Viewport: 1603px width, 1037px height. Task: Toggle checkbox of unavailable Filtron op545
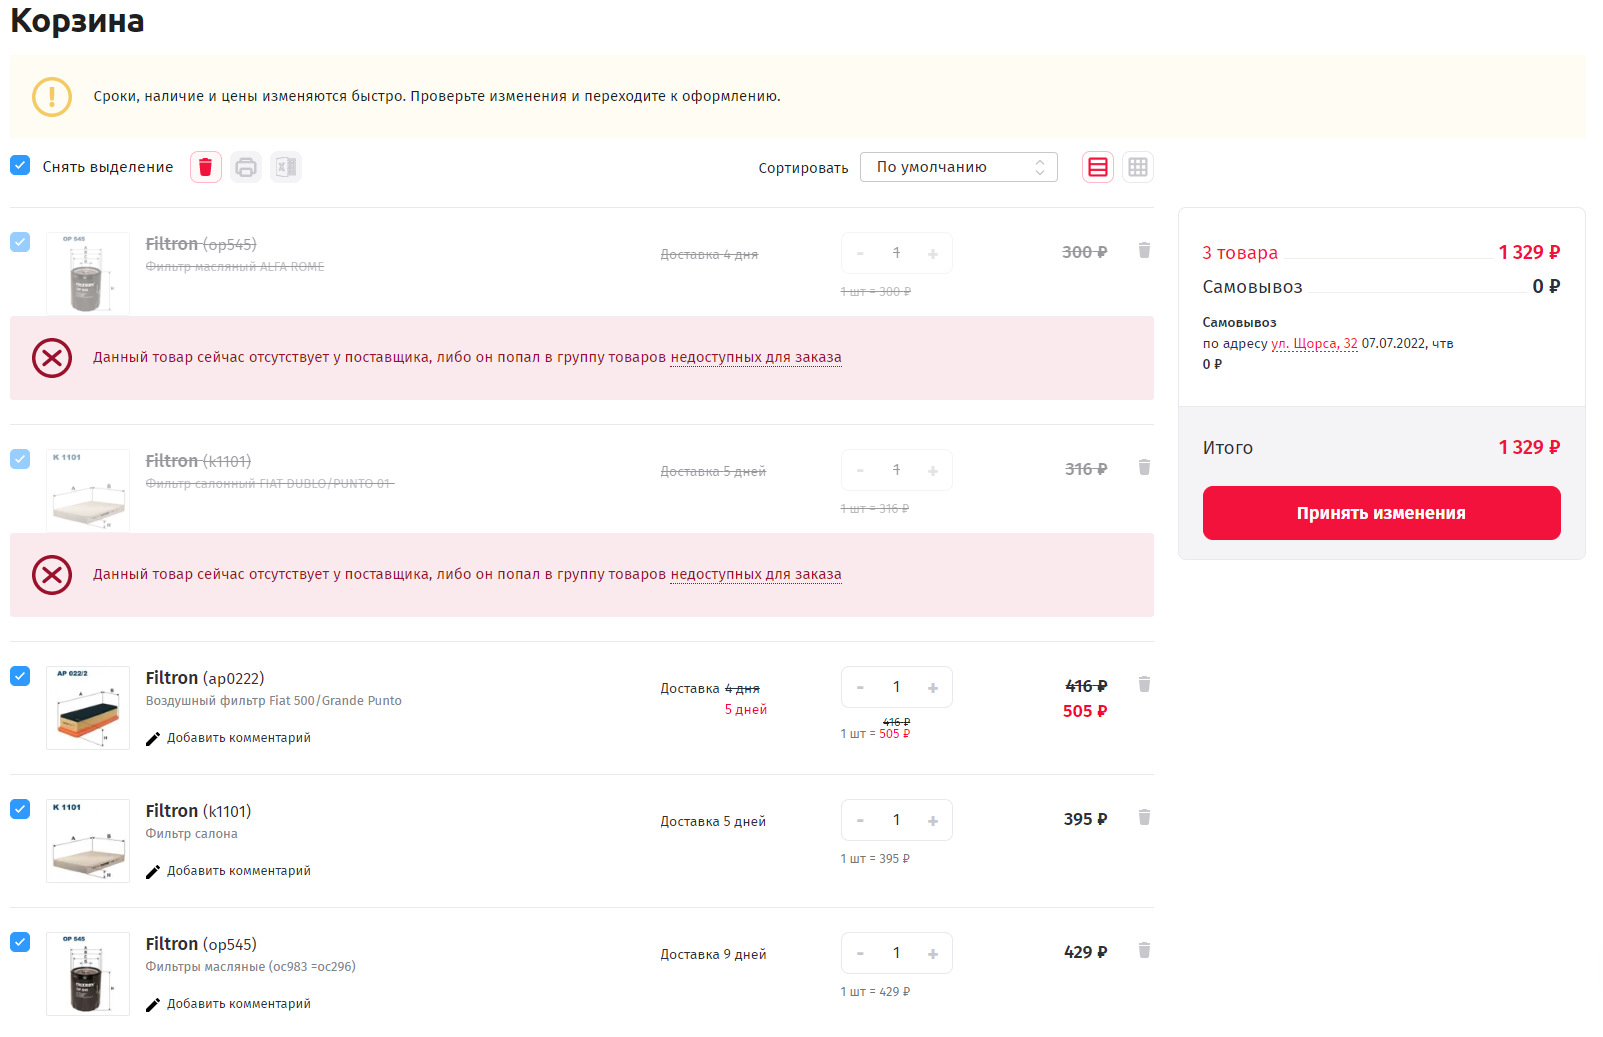(20, 242)
